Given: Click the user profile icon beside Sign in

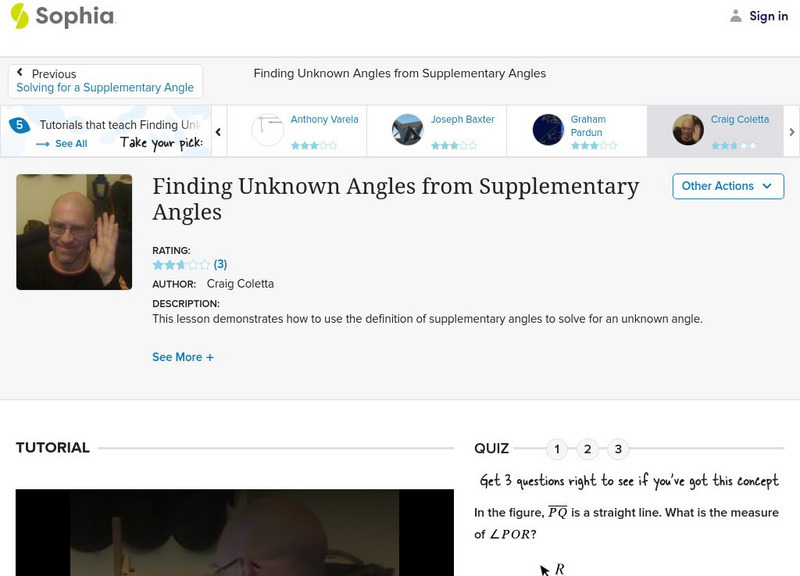Looking at the screenshot, I should tap(735, 16).
